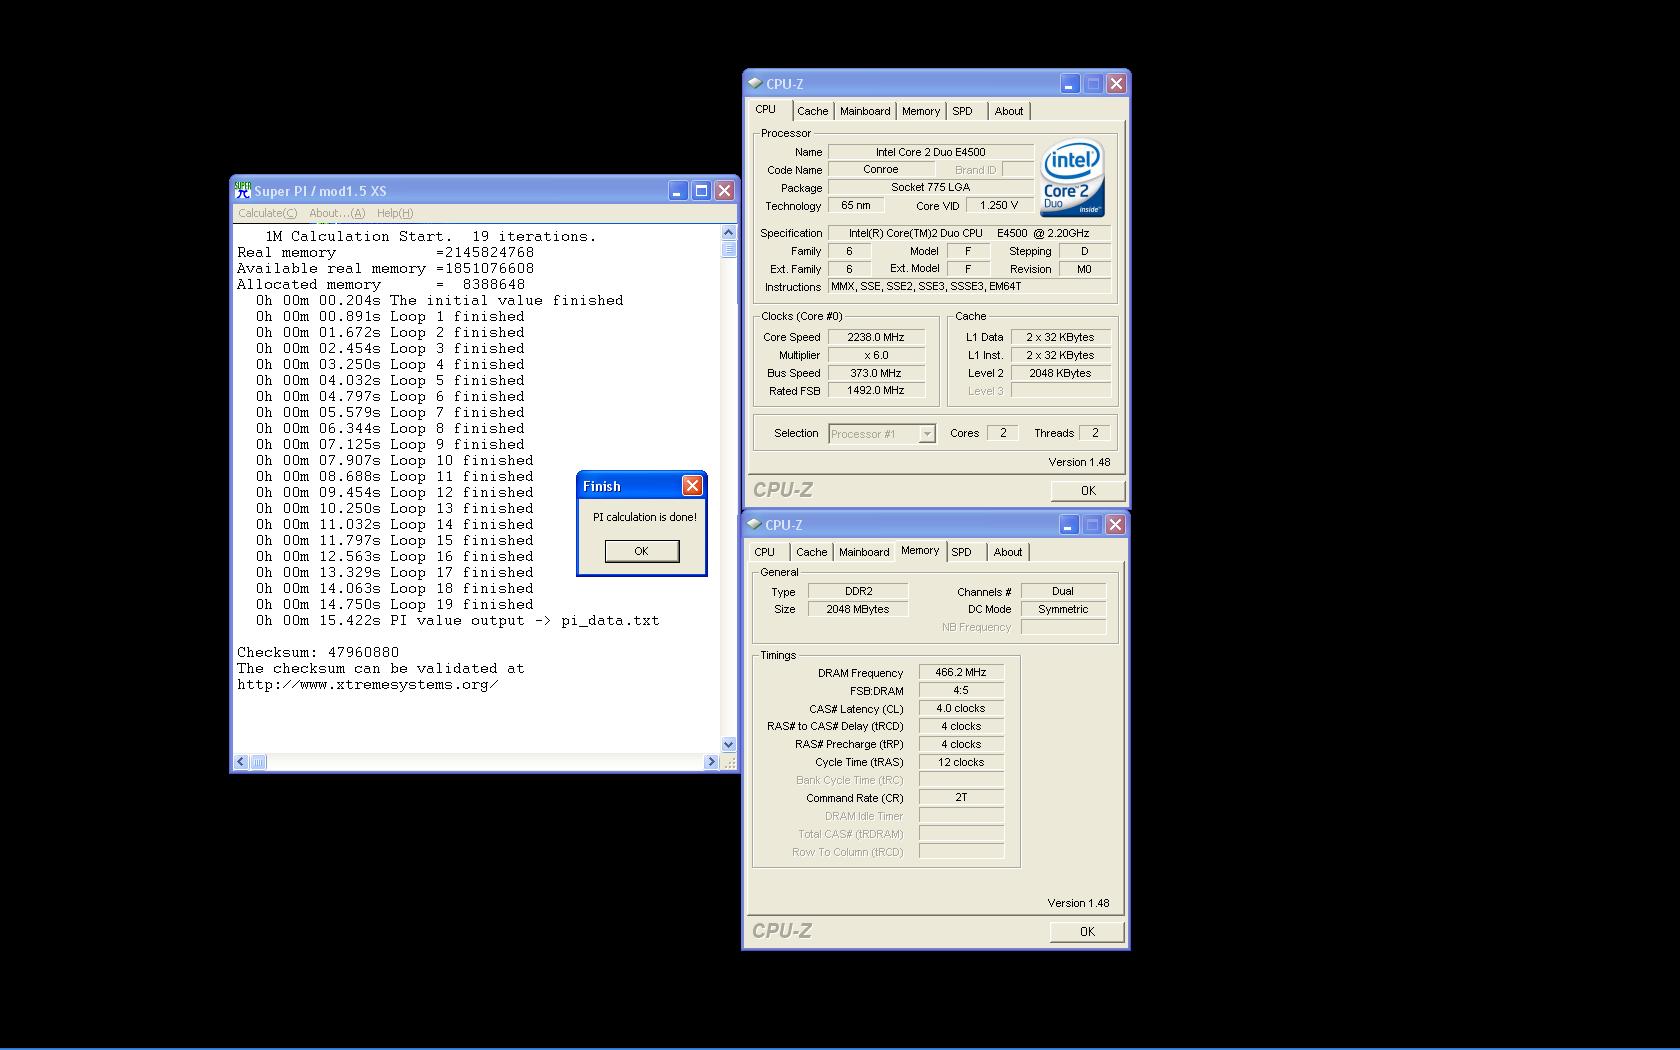Confirm the PI calculation done dialog
The image size is (1680, 1050).
point(642,551)
